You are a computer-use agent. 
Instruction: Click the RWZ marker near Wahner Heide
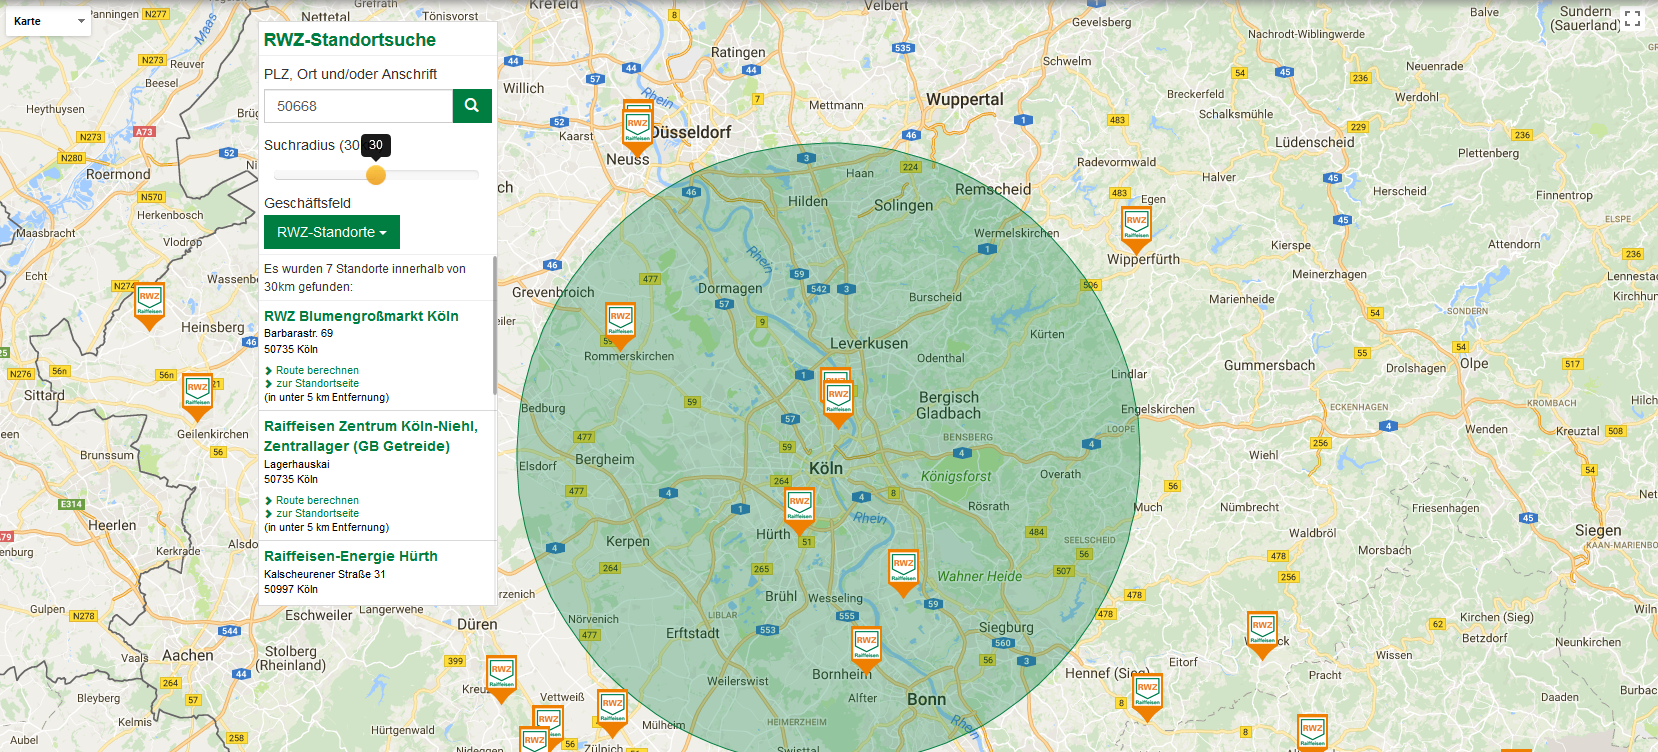(x=903, y=569)
